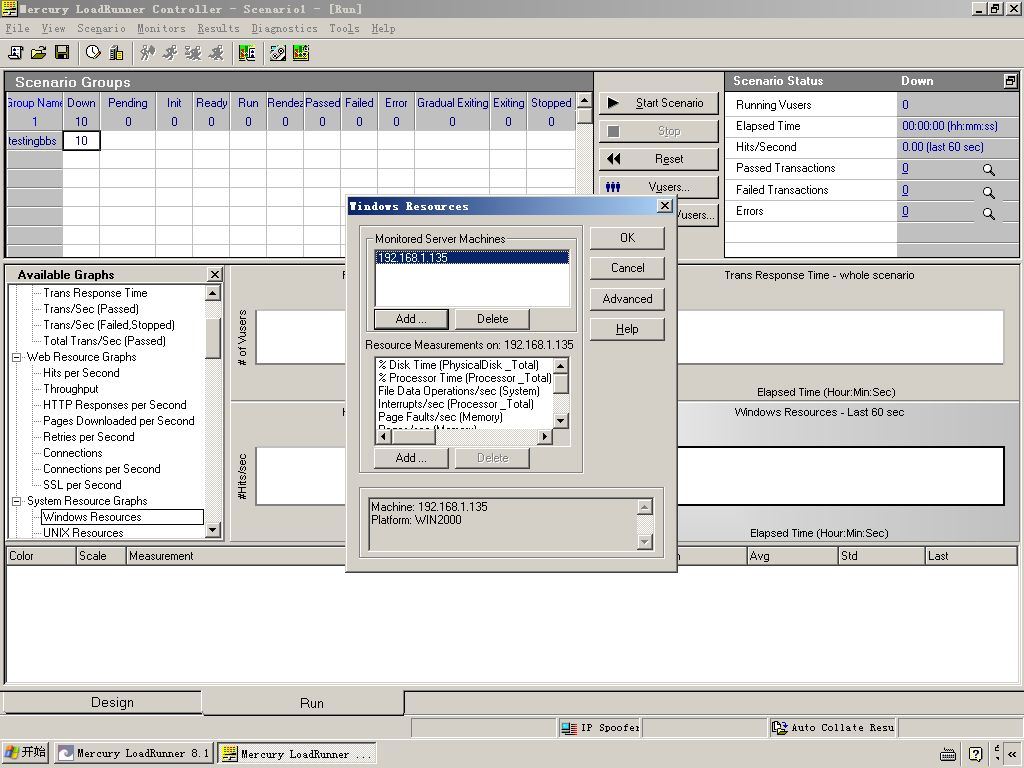Click the Start Scenario button
Viewport: 1024px width, 768px height.
(658, 103)
